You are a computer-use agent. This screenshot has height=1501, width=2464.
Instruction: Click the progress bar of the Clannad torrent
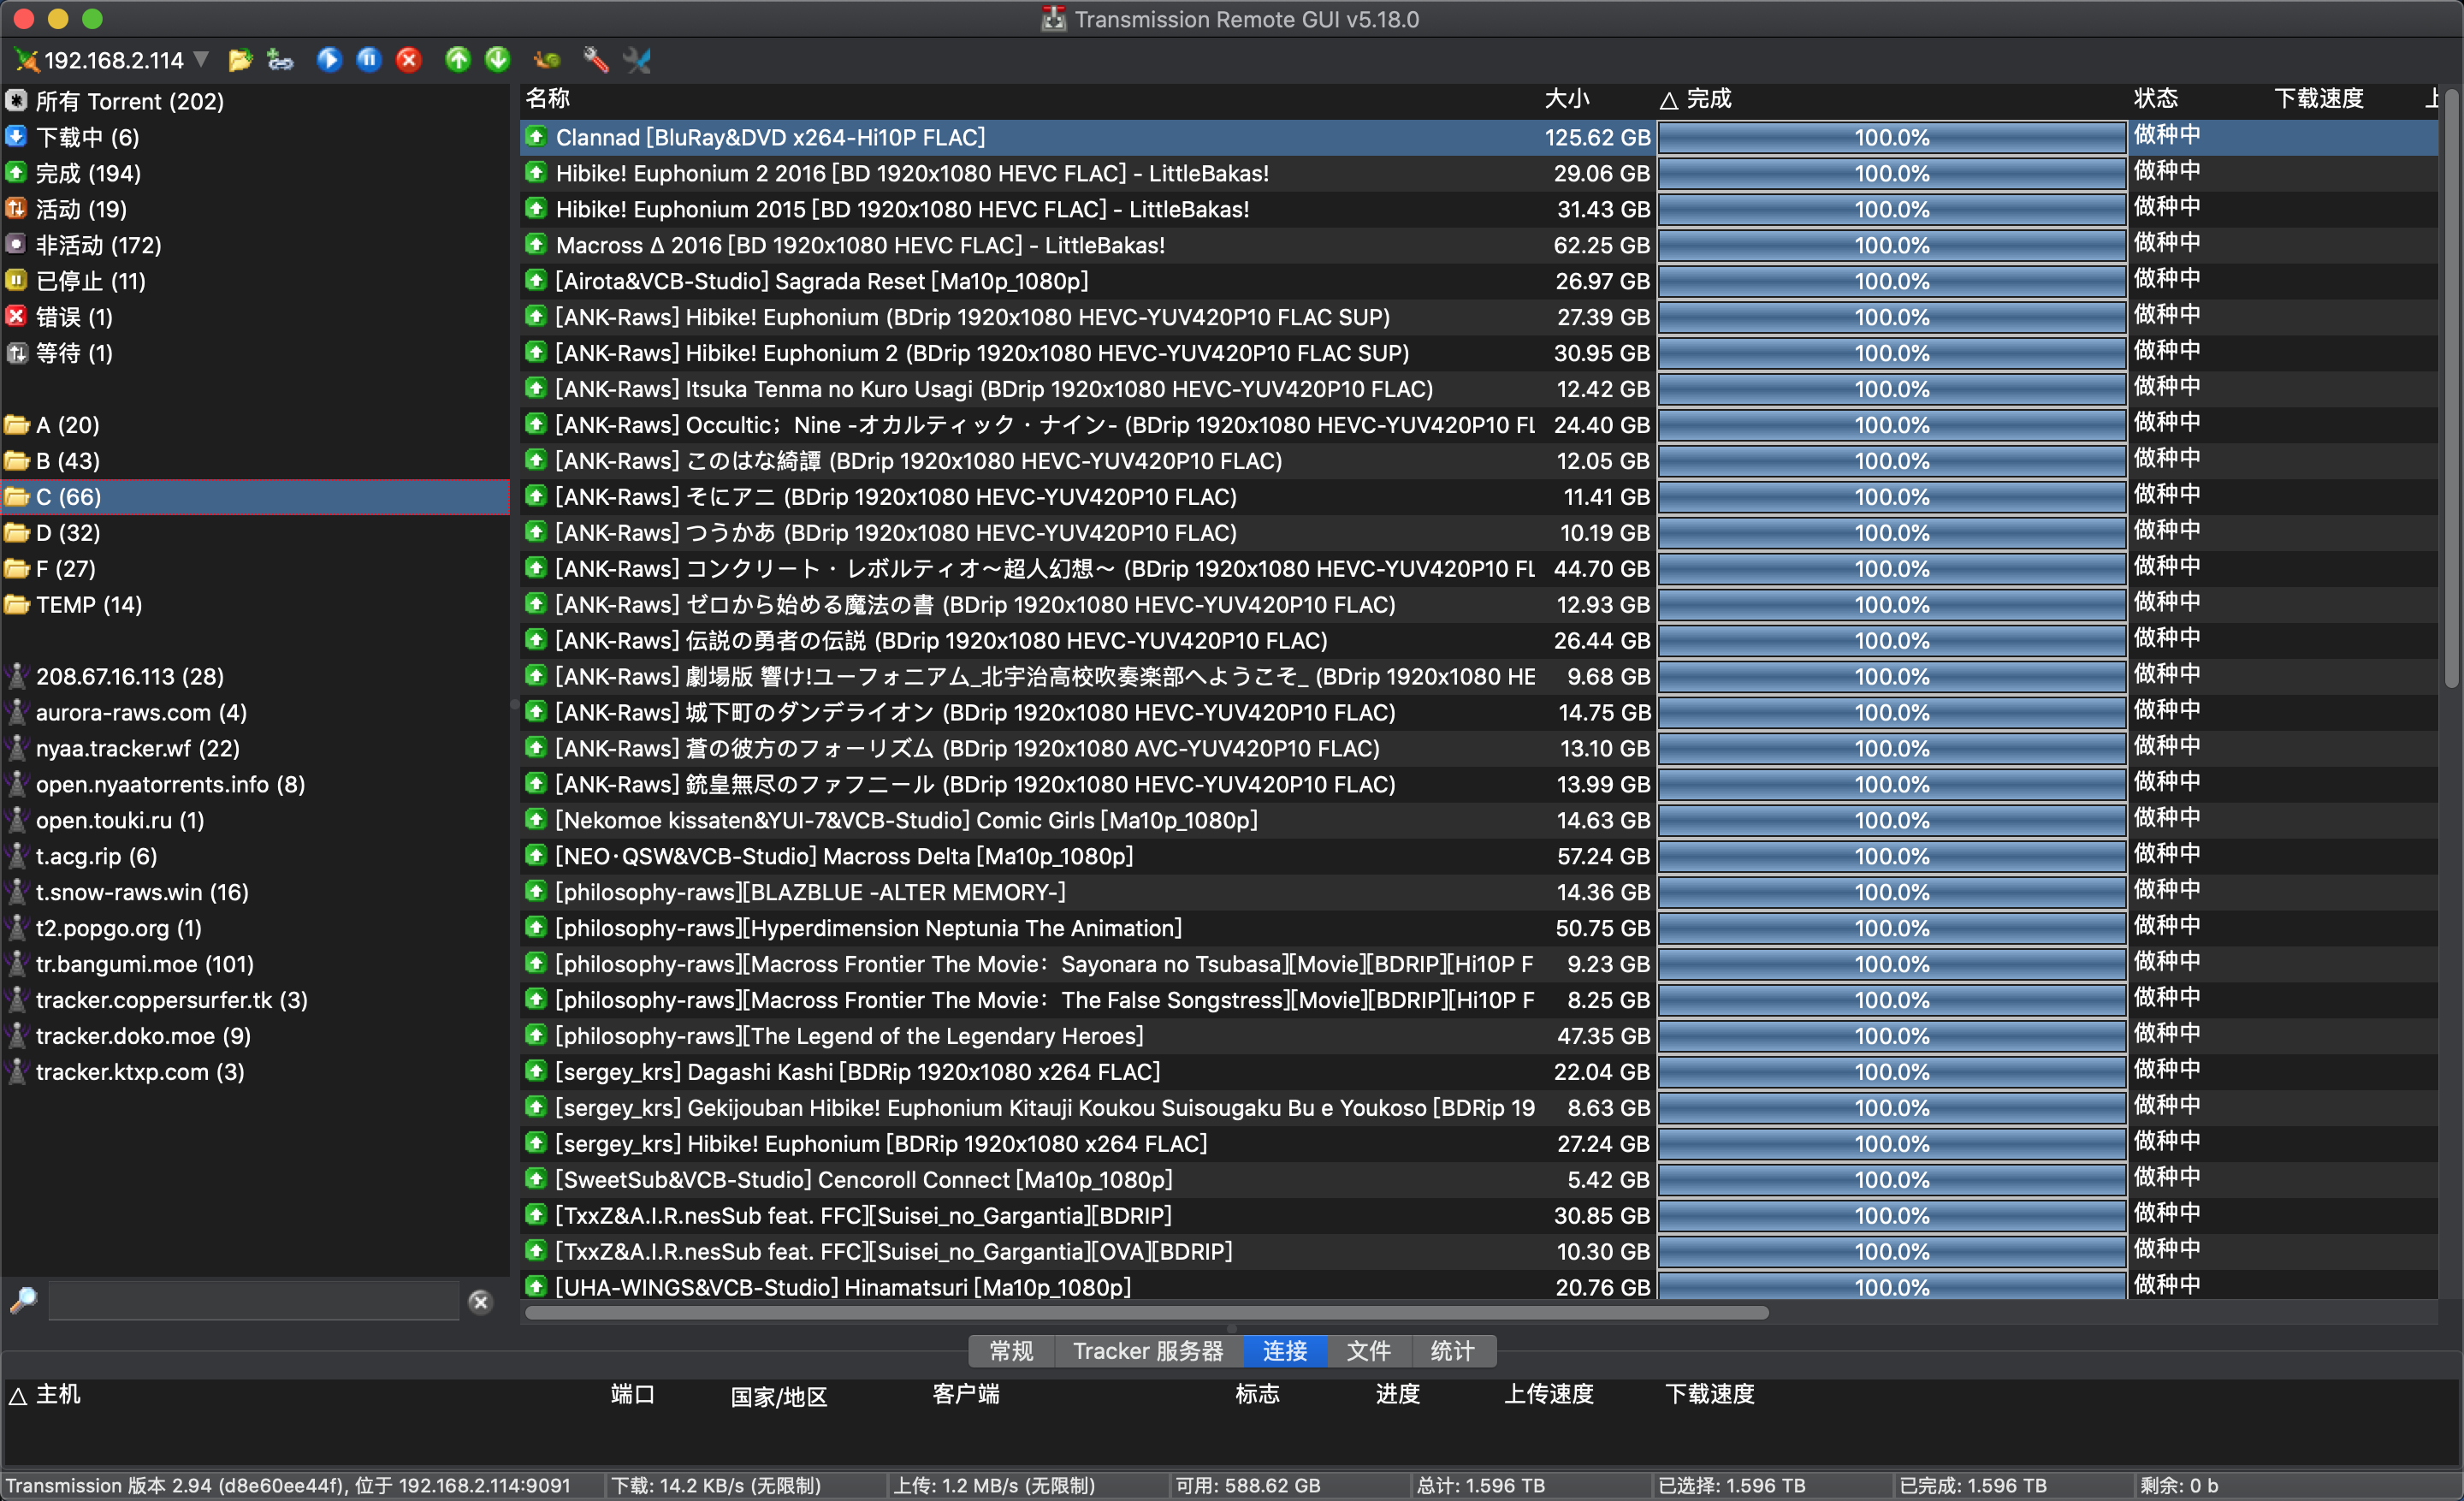pyautogui.click(x=1892, y=137)
